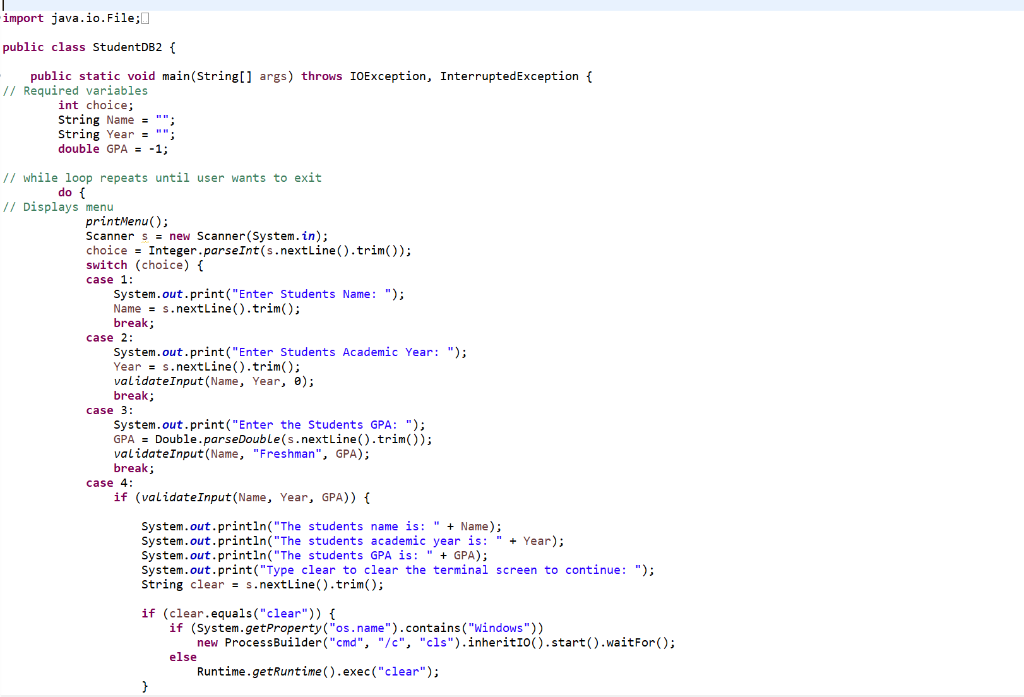Screen dimensions: 1024x697
Task: Click the 'Name = s.nextLine().trim();' line
Action: pyautogui.click(x=207, y=308)
